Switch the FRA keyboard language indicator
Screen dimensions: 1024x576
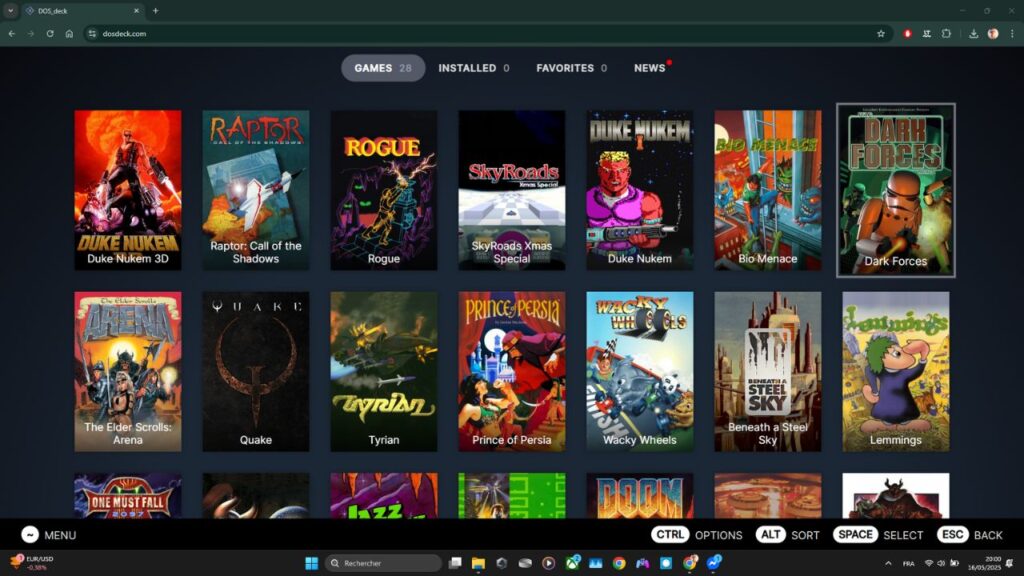pyautogui.click(x=908, y=563)
